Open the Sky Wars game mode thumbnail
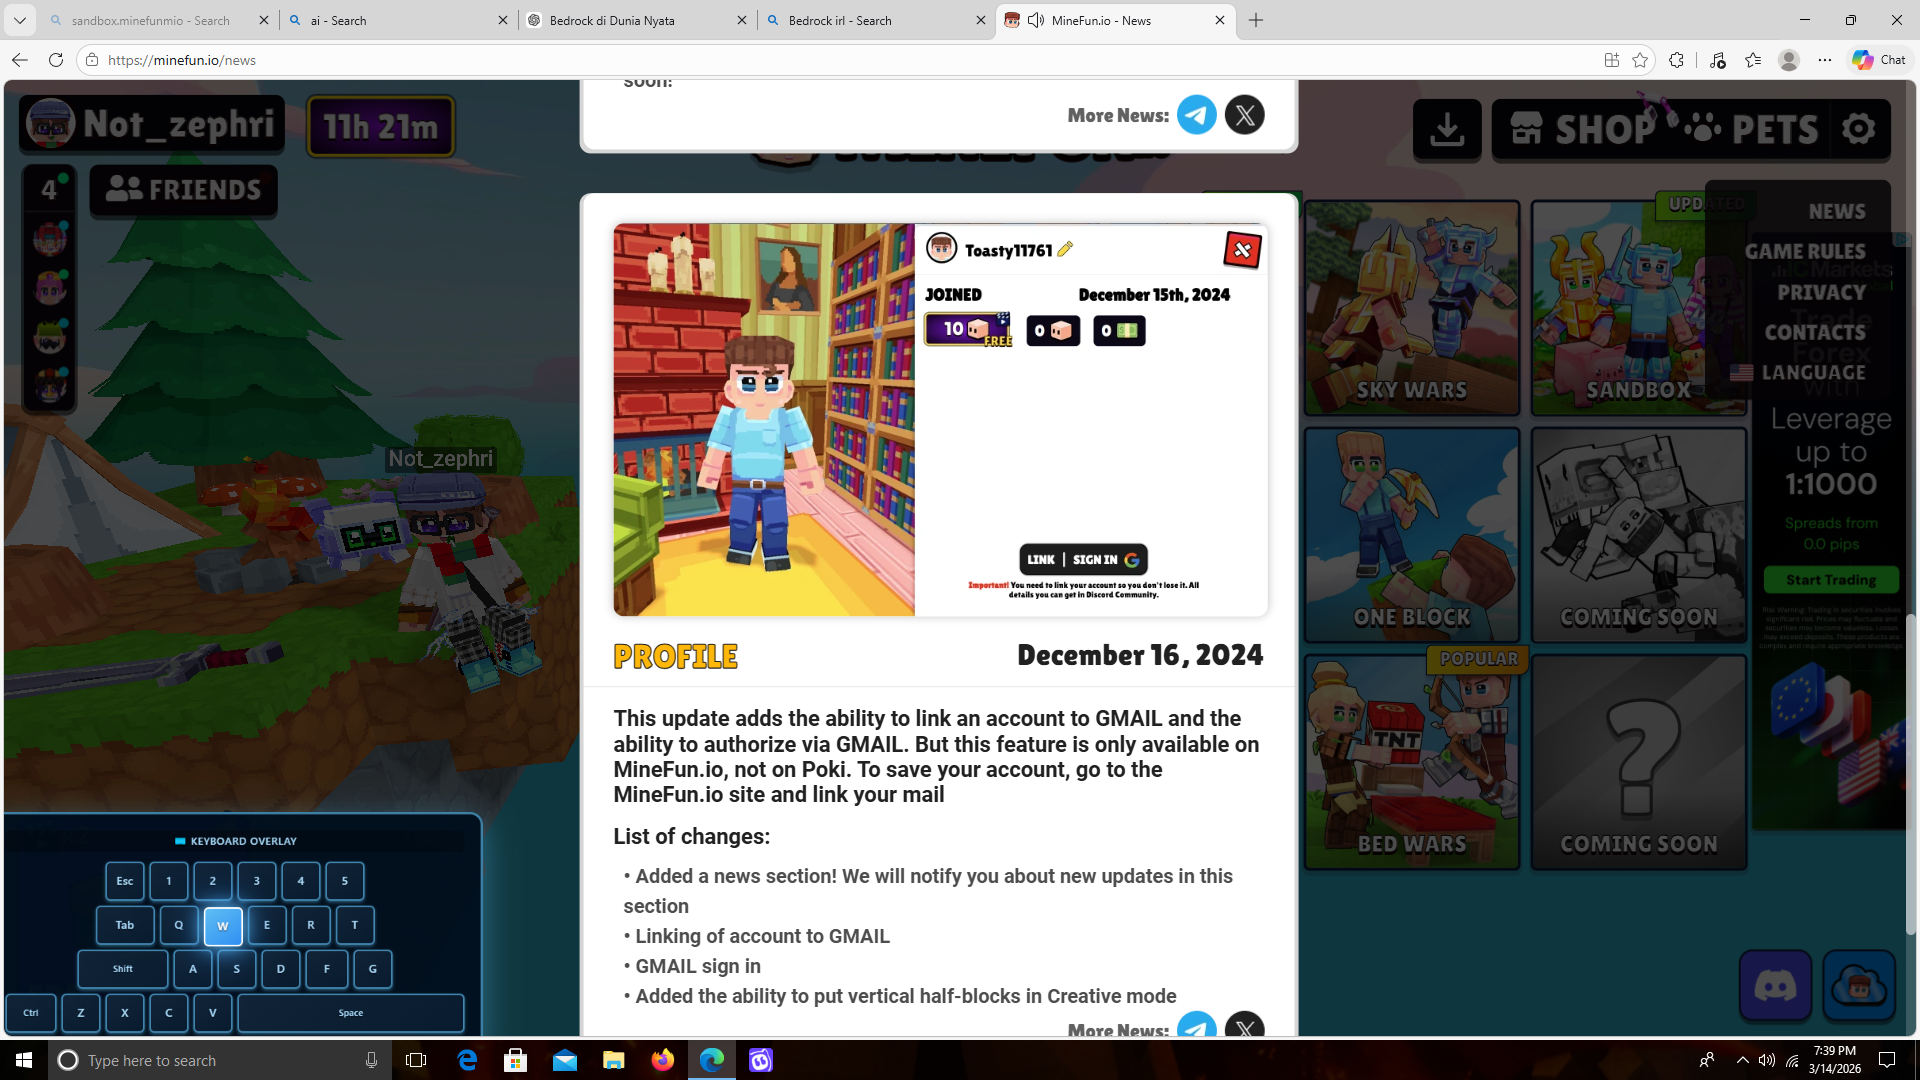Viewport: 1920px width, 1080px height. pyautogui.click(x=1411, y=308)
